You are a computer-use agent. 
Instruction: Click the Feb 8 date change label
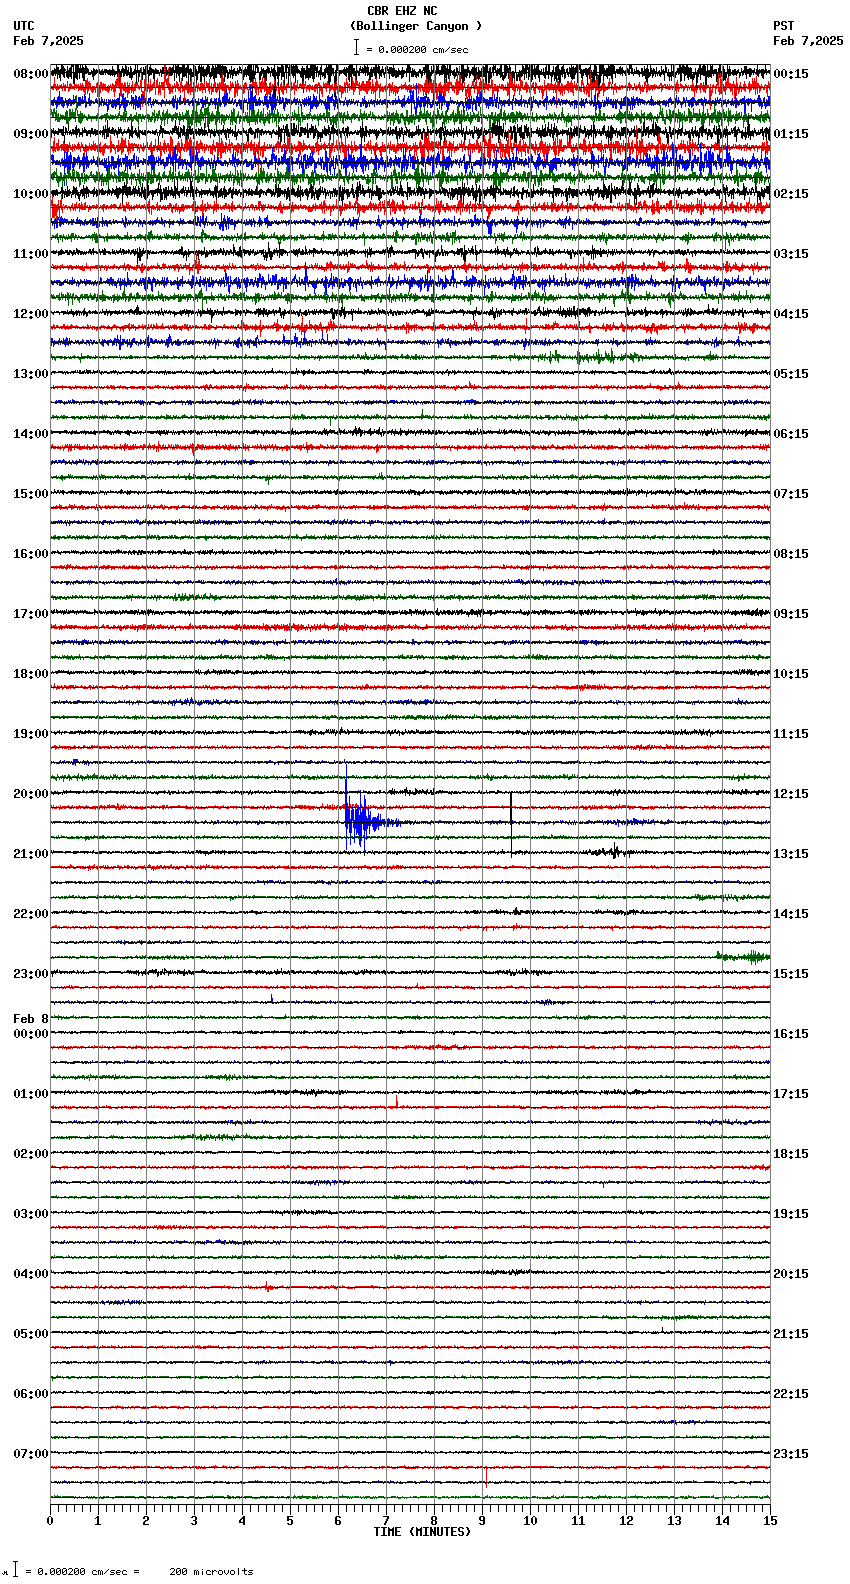point(30,1019)
